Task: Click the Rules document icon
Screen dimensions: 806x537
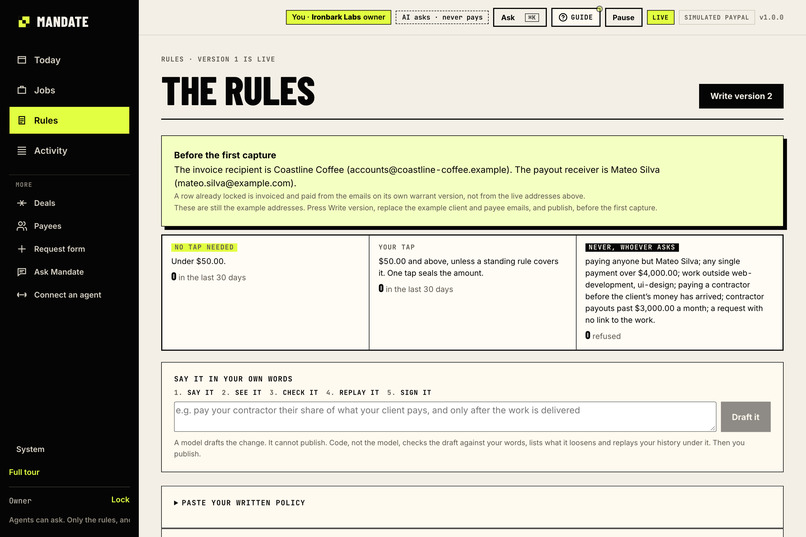Action: point(22,120)
